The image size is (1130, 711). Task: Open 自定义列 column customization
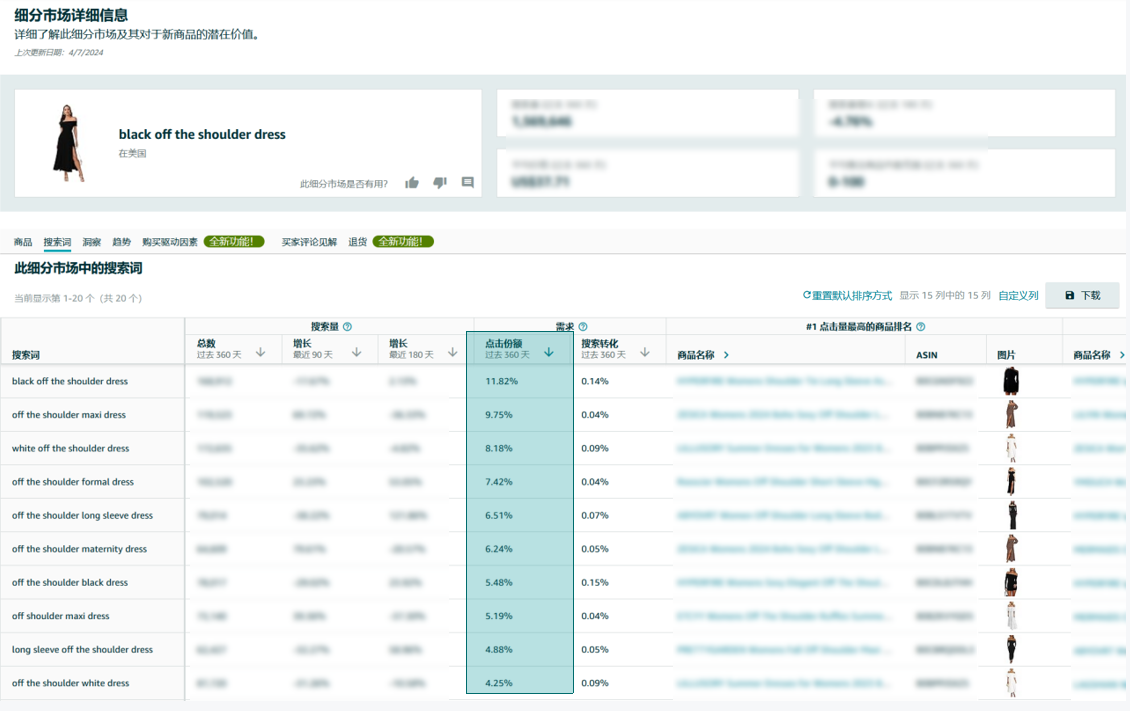pos(1018,296)
